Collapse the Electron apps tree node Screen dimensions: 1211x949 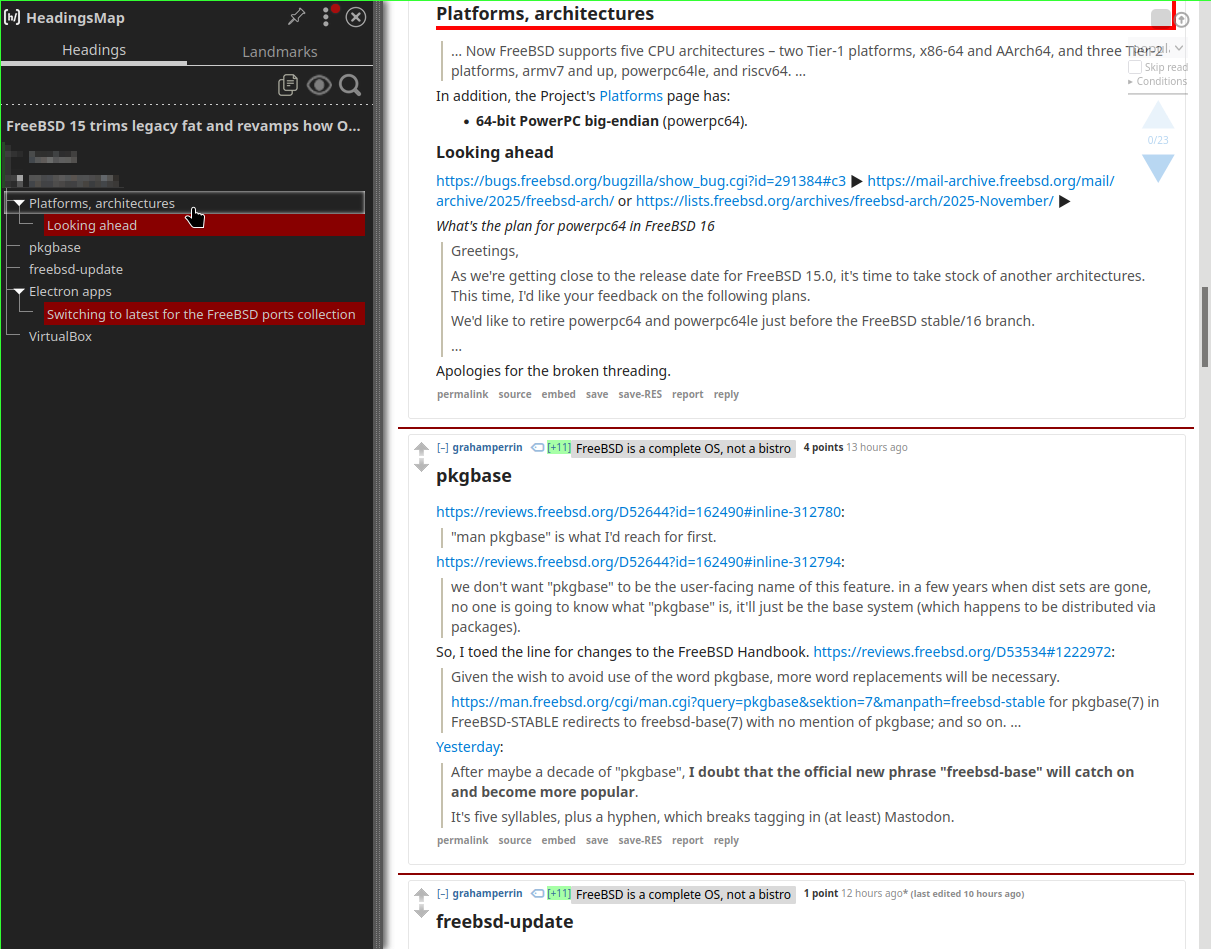click(x=18, y=292)
